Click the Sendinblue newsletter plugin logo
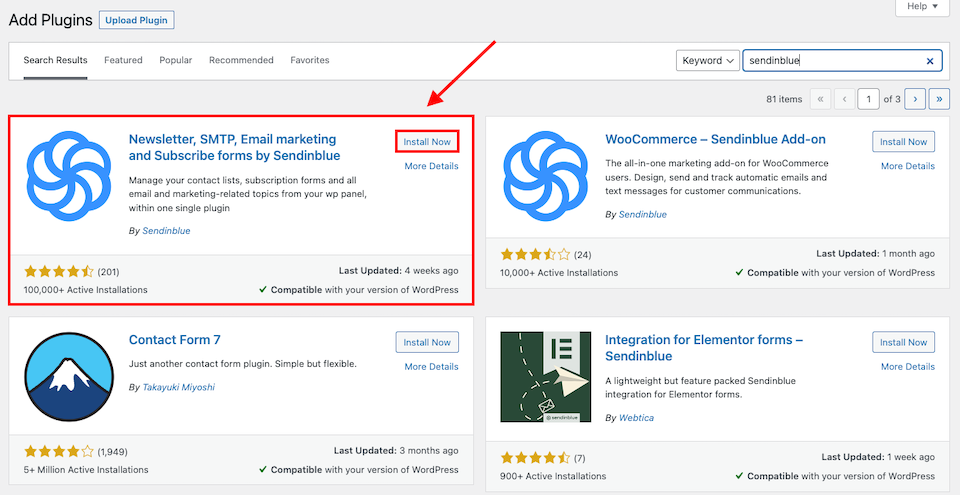 point(69,176)
